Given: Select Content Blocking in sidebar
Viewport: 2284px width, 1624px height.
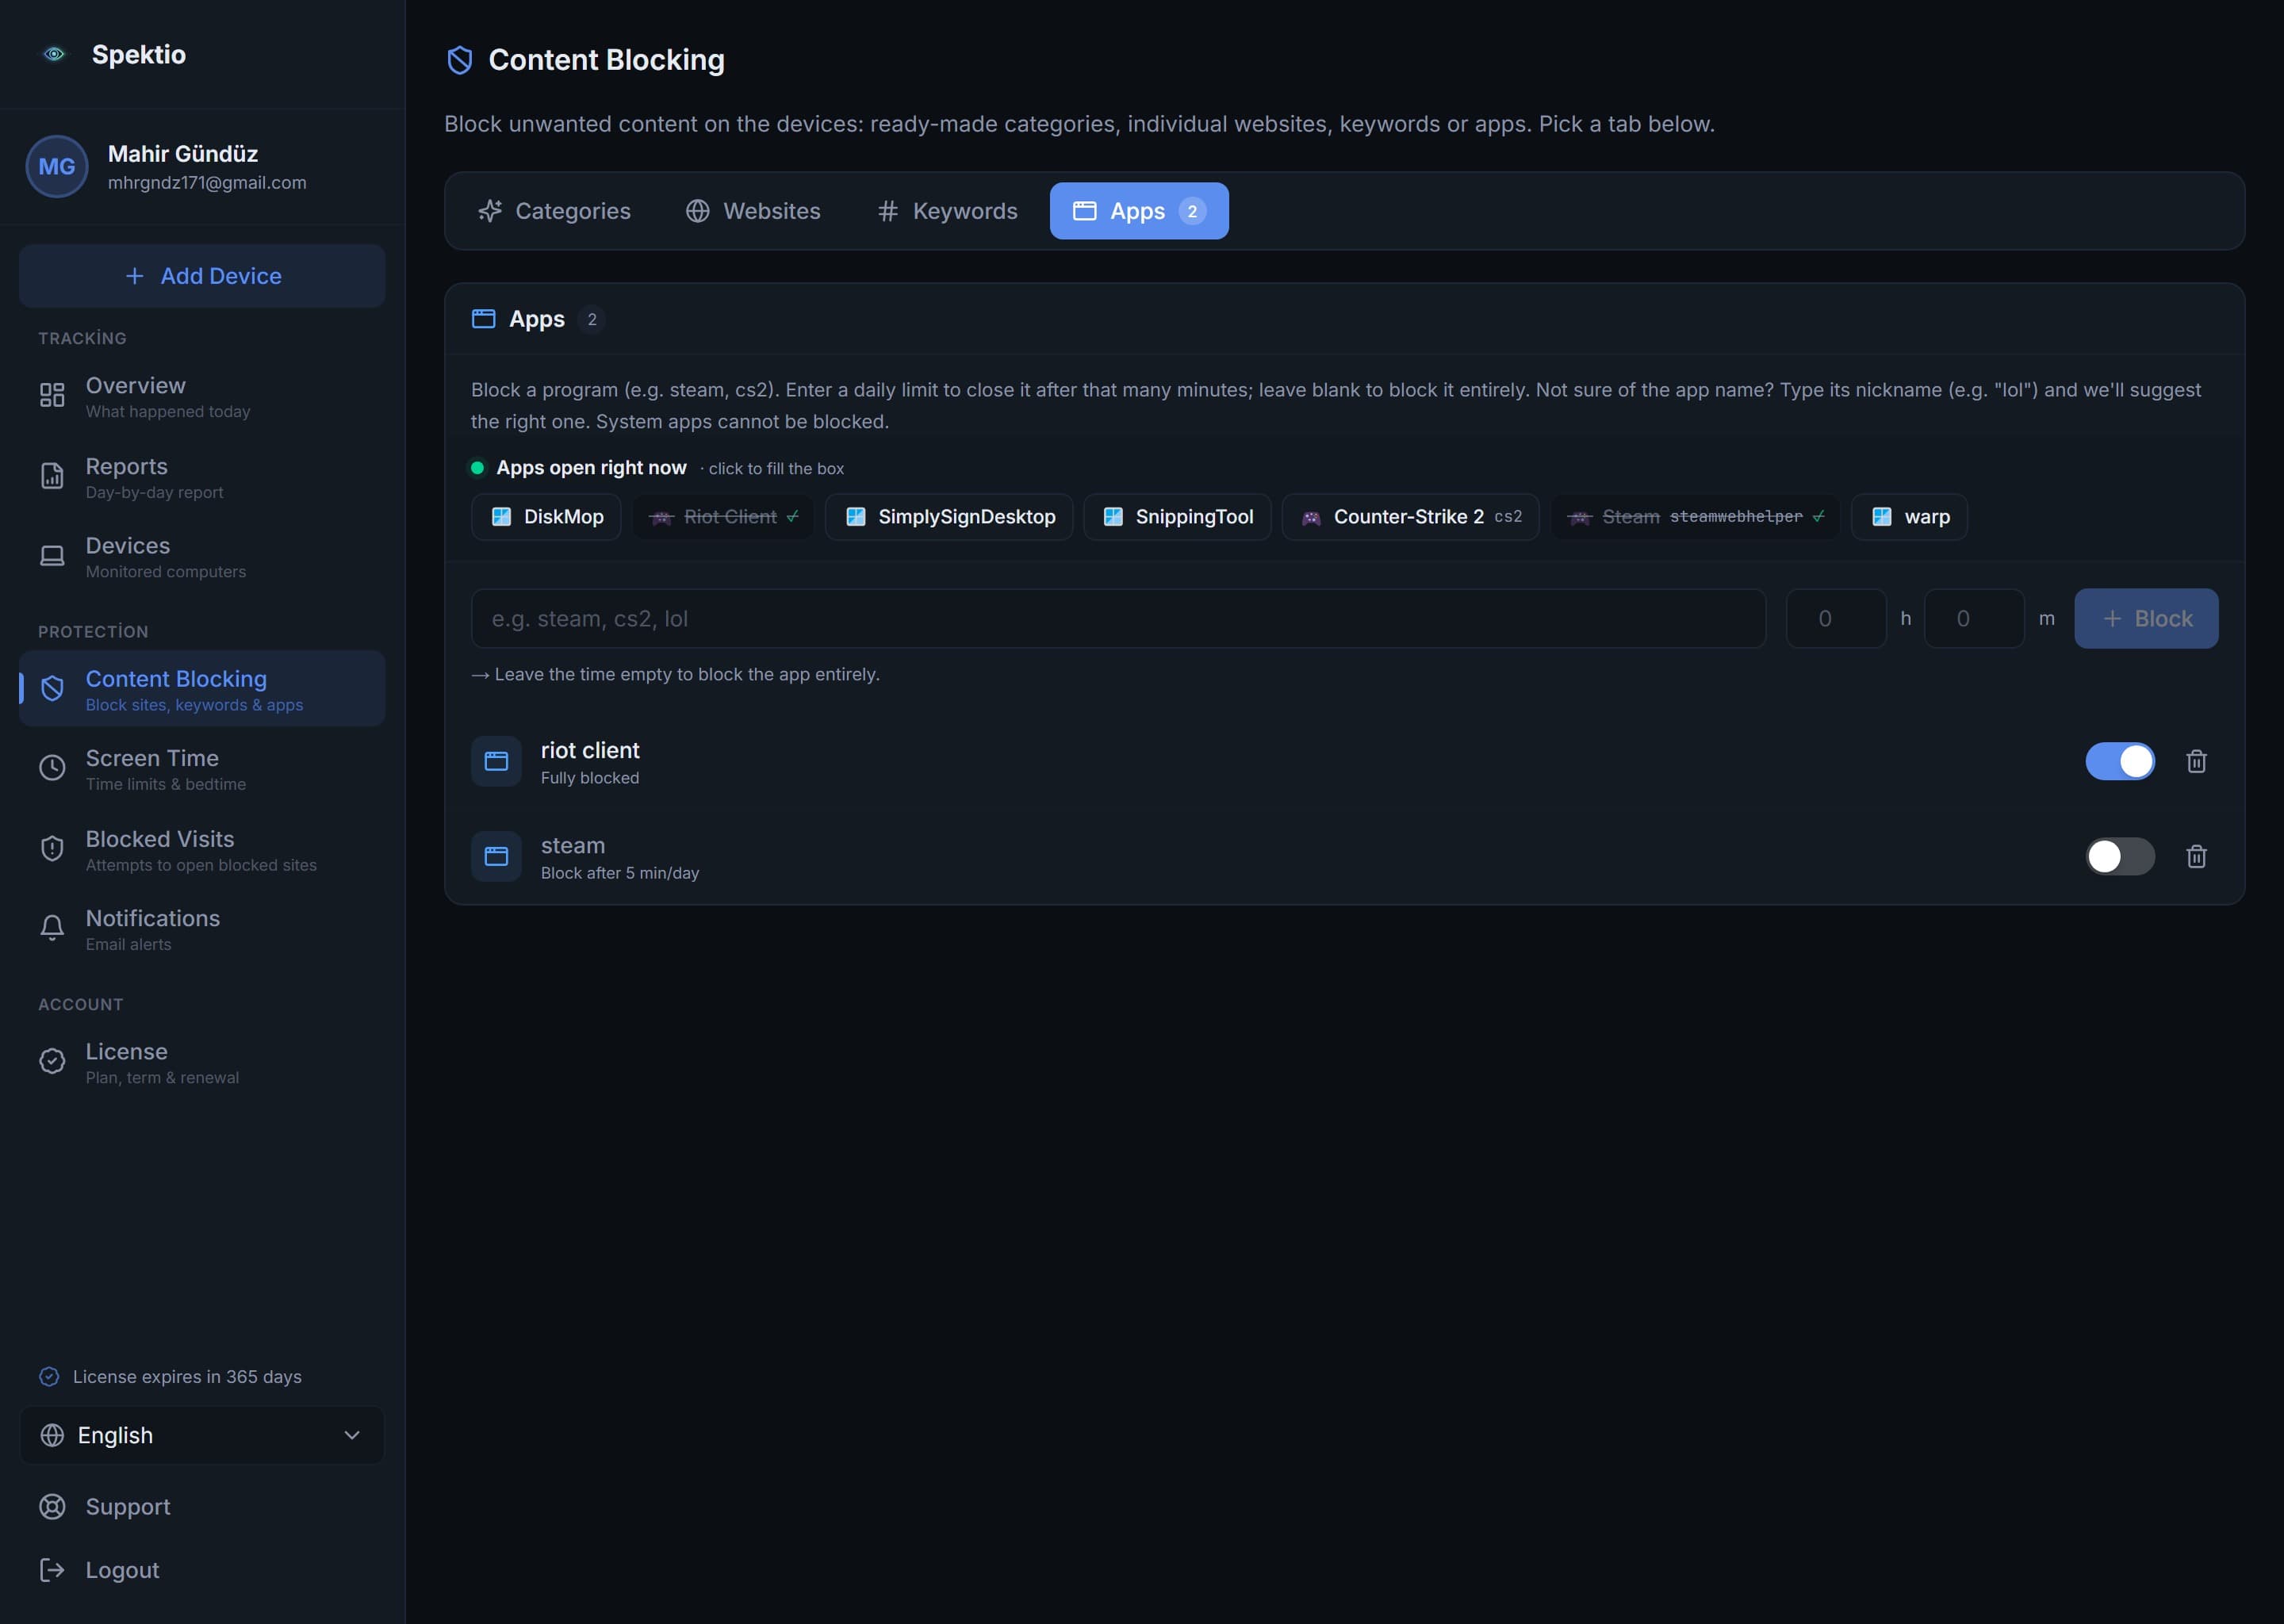Looking at the screenshot, I should click(202, 689).
